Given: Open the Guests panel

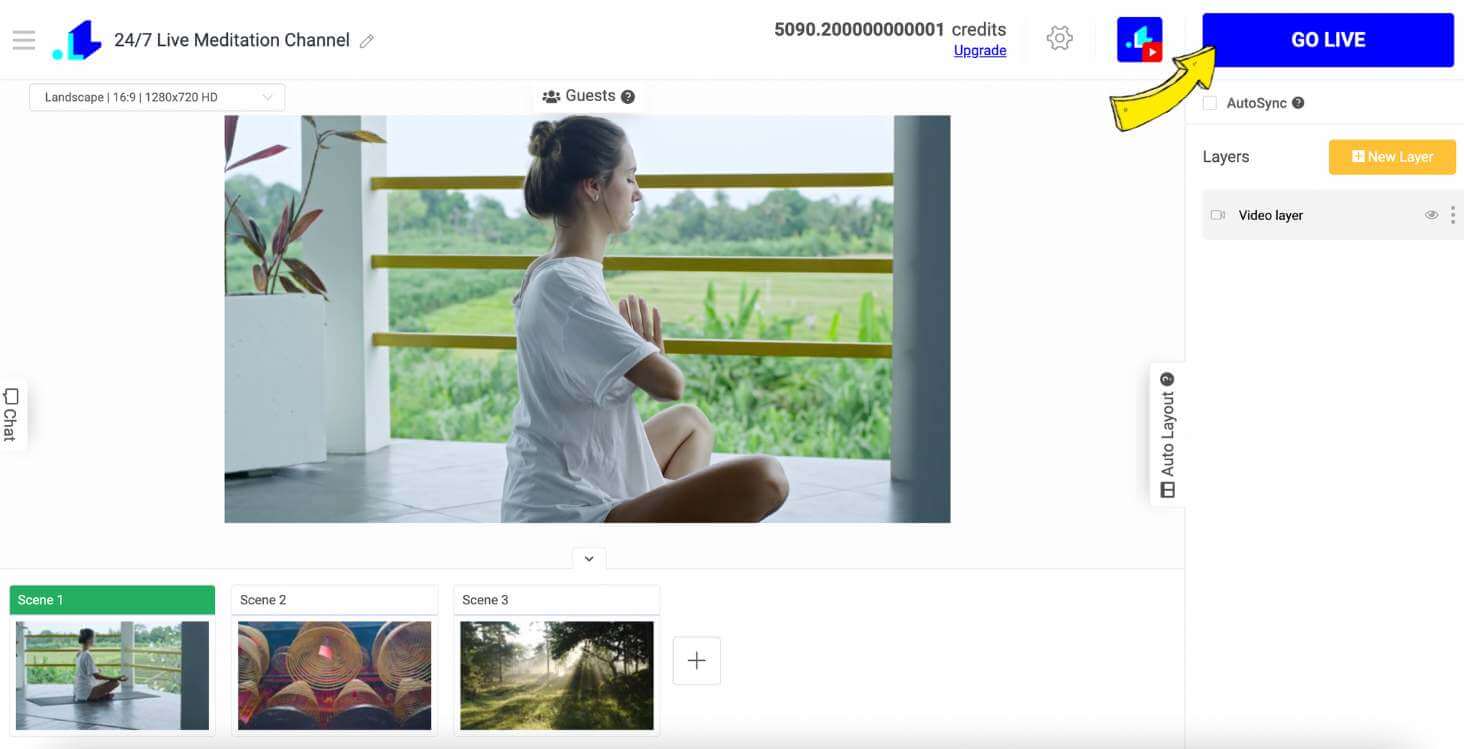Looking at the screenshot, I should point(579,96).
